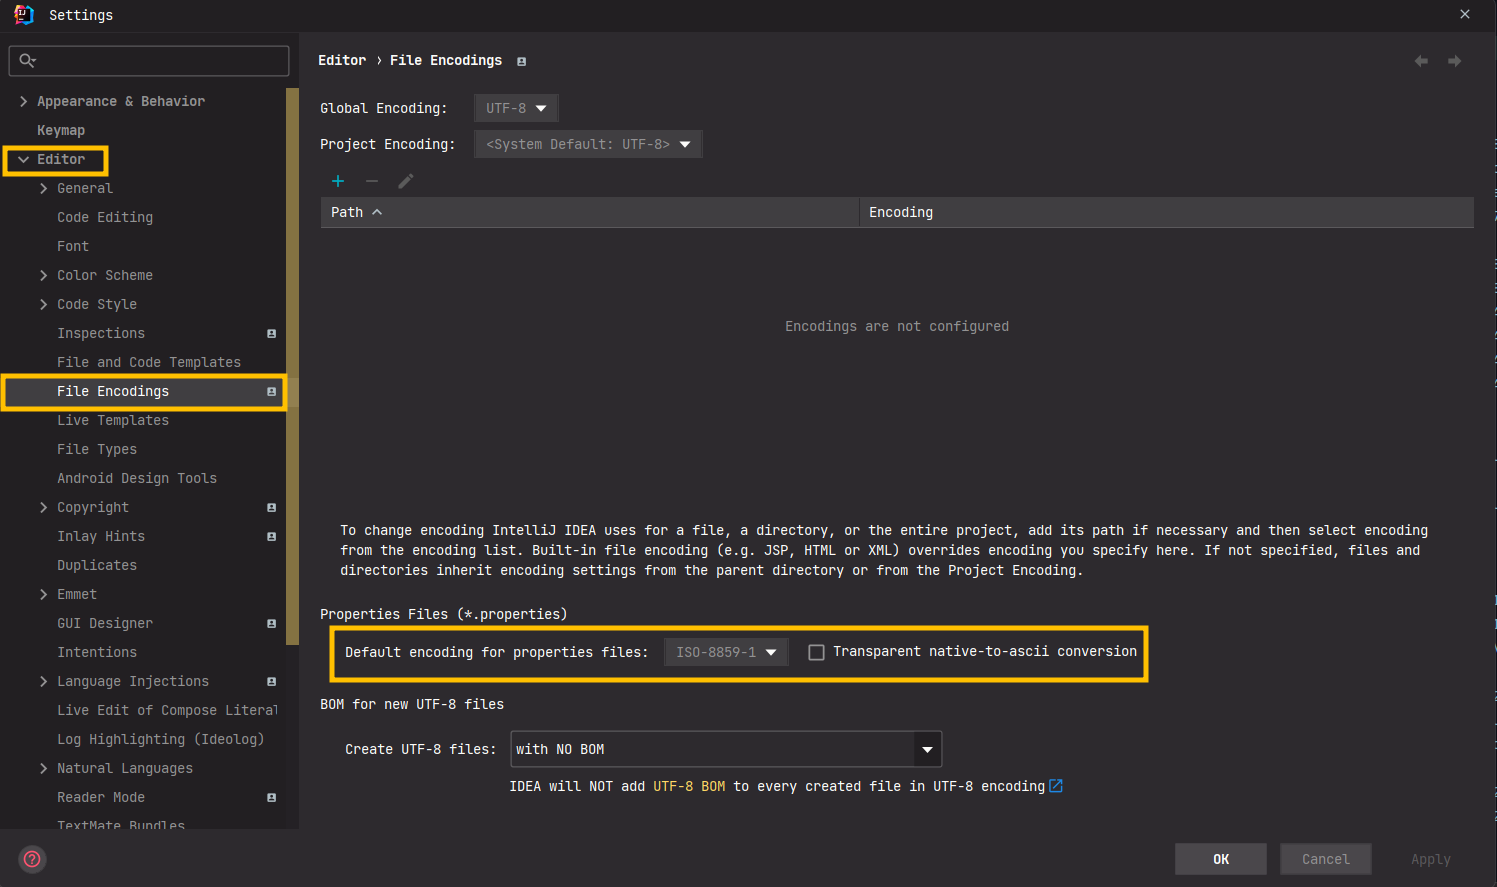Click the forward navigation arrow
This screenshot has width=1497, height=887.
click(x=1455, y=61)
